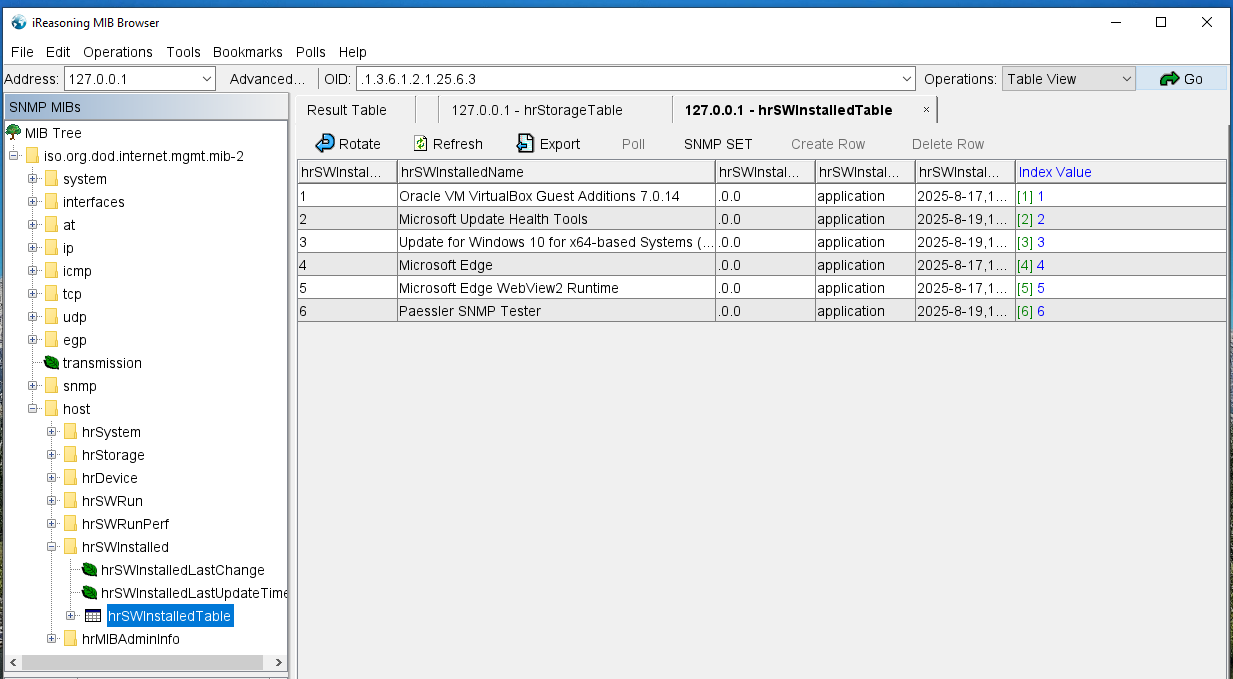Click the Rotate icon in toolbar
The image size is (1233, 679).
(325, 144)
